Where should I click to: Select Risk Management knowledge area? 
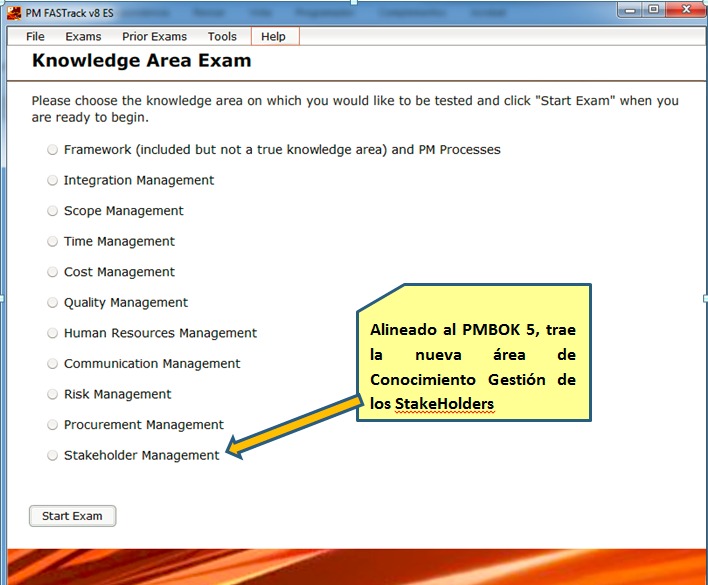click(52, 394)
